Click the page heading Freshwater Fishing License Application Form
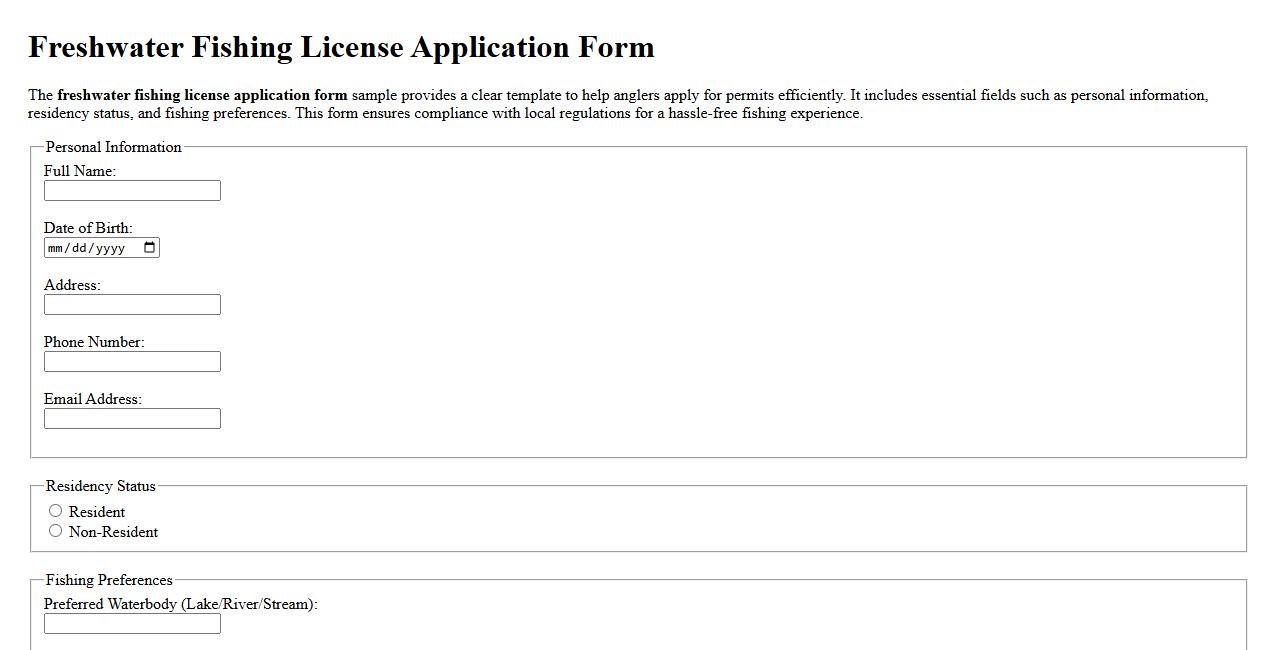1278x650 pixels. pos(341,46)
